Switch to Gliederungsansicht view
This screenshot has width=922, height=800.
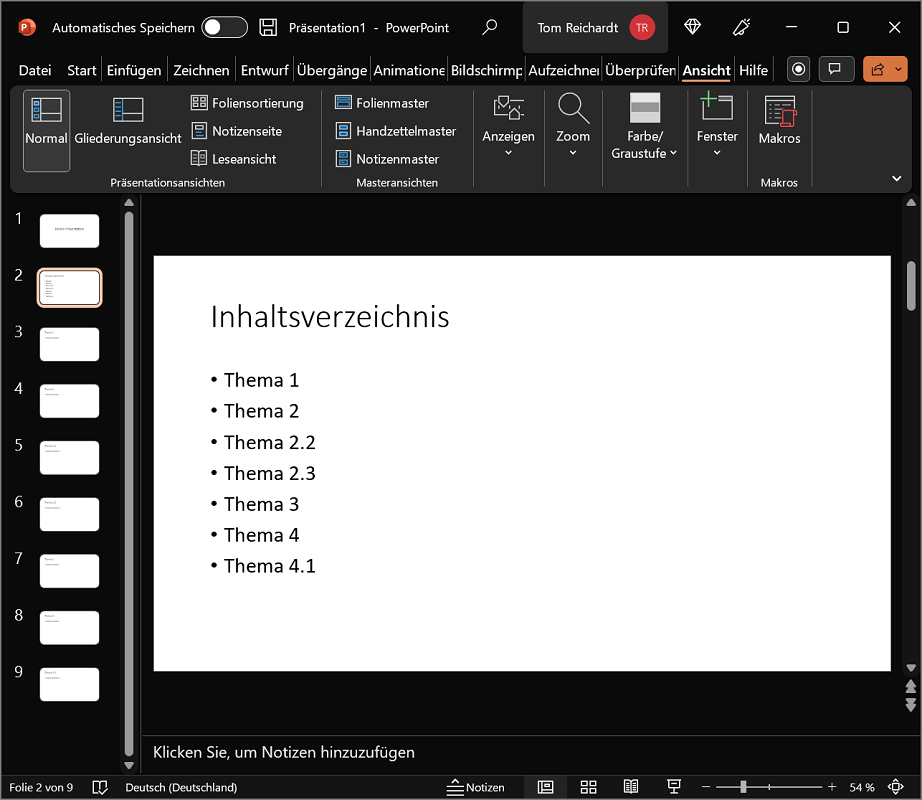pos(128,120)
